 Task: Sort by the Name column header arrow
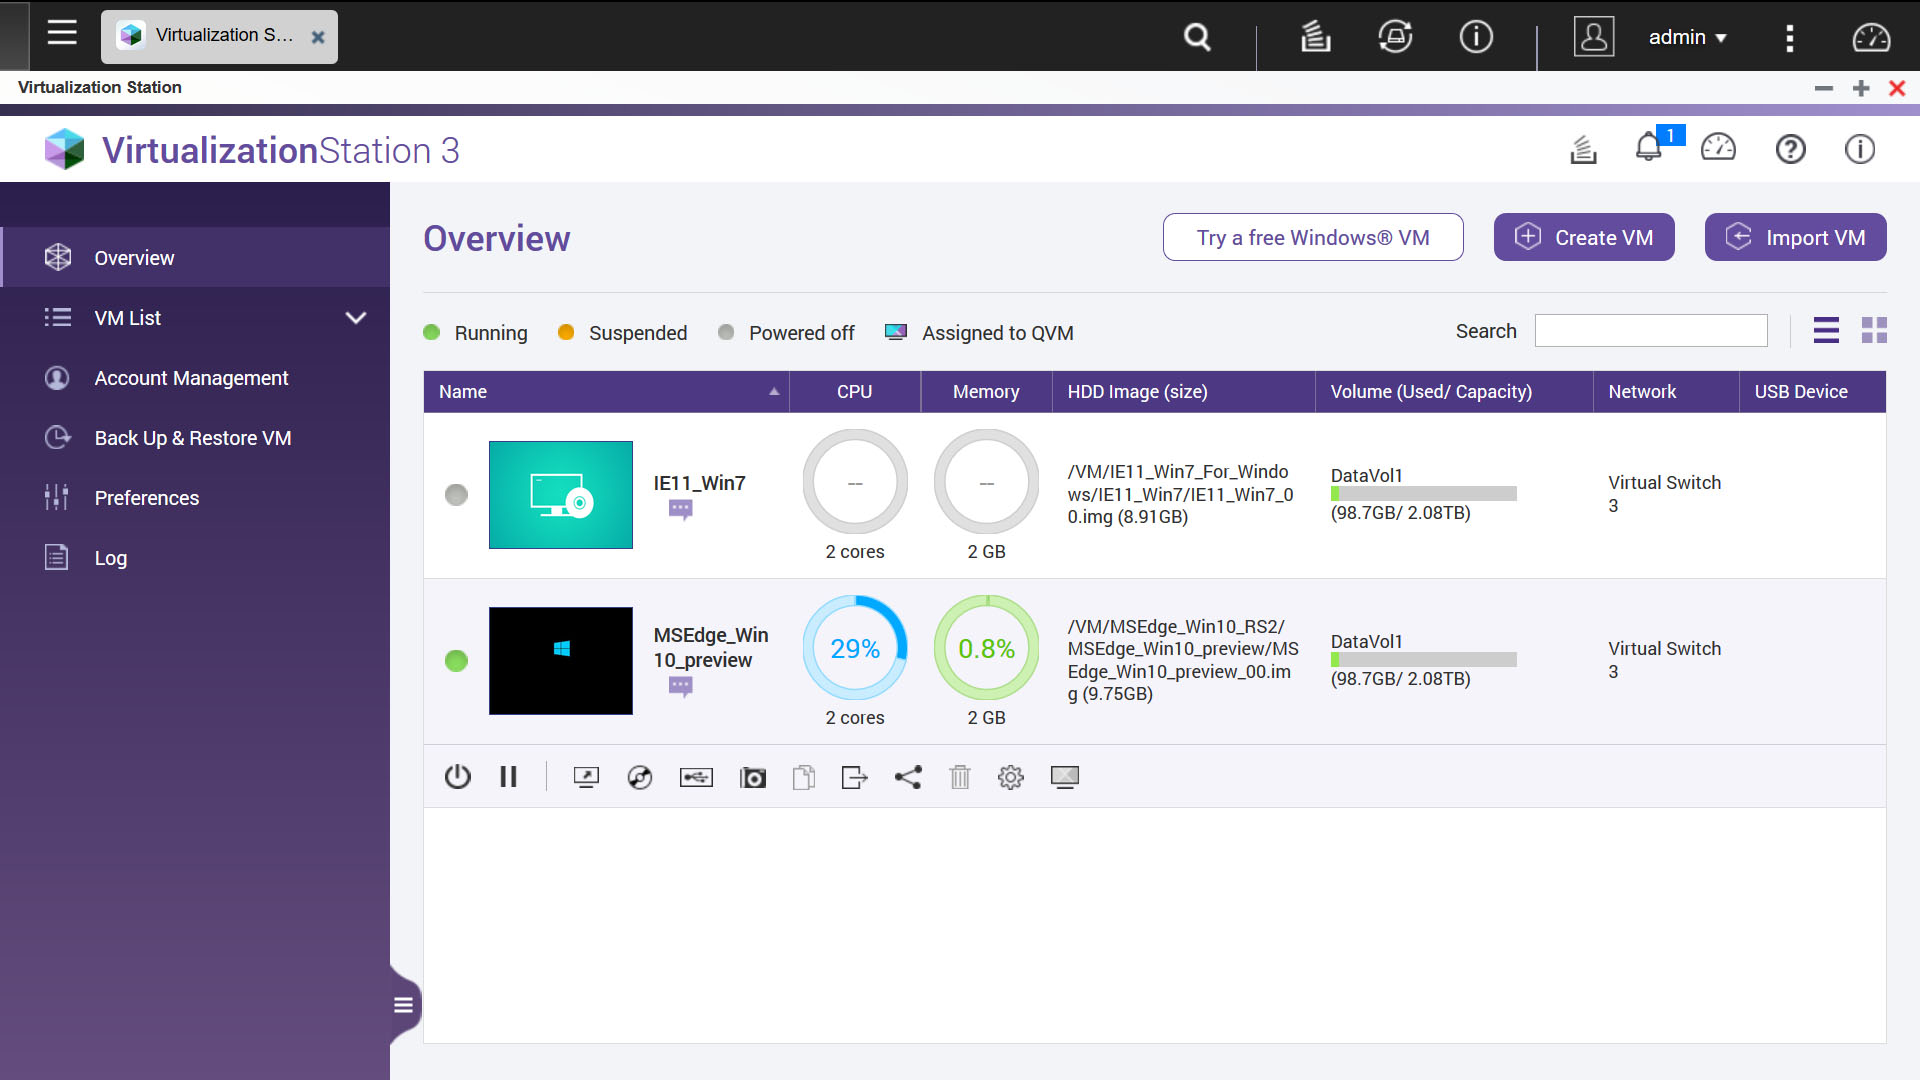(x=774, y=392)
